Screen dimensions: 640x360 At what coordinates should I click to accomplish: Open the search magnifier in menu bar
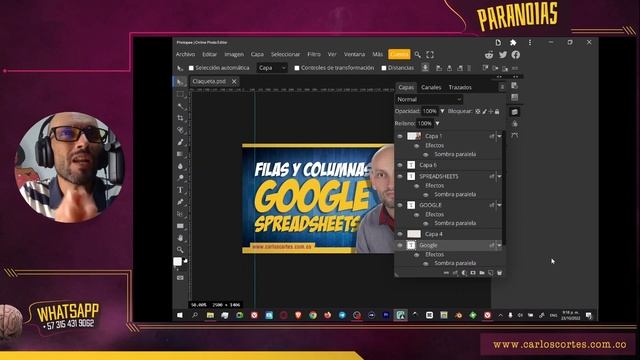coord(418,54)
